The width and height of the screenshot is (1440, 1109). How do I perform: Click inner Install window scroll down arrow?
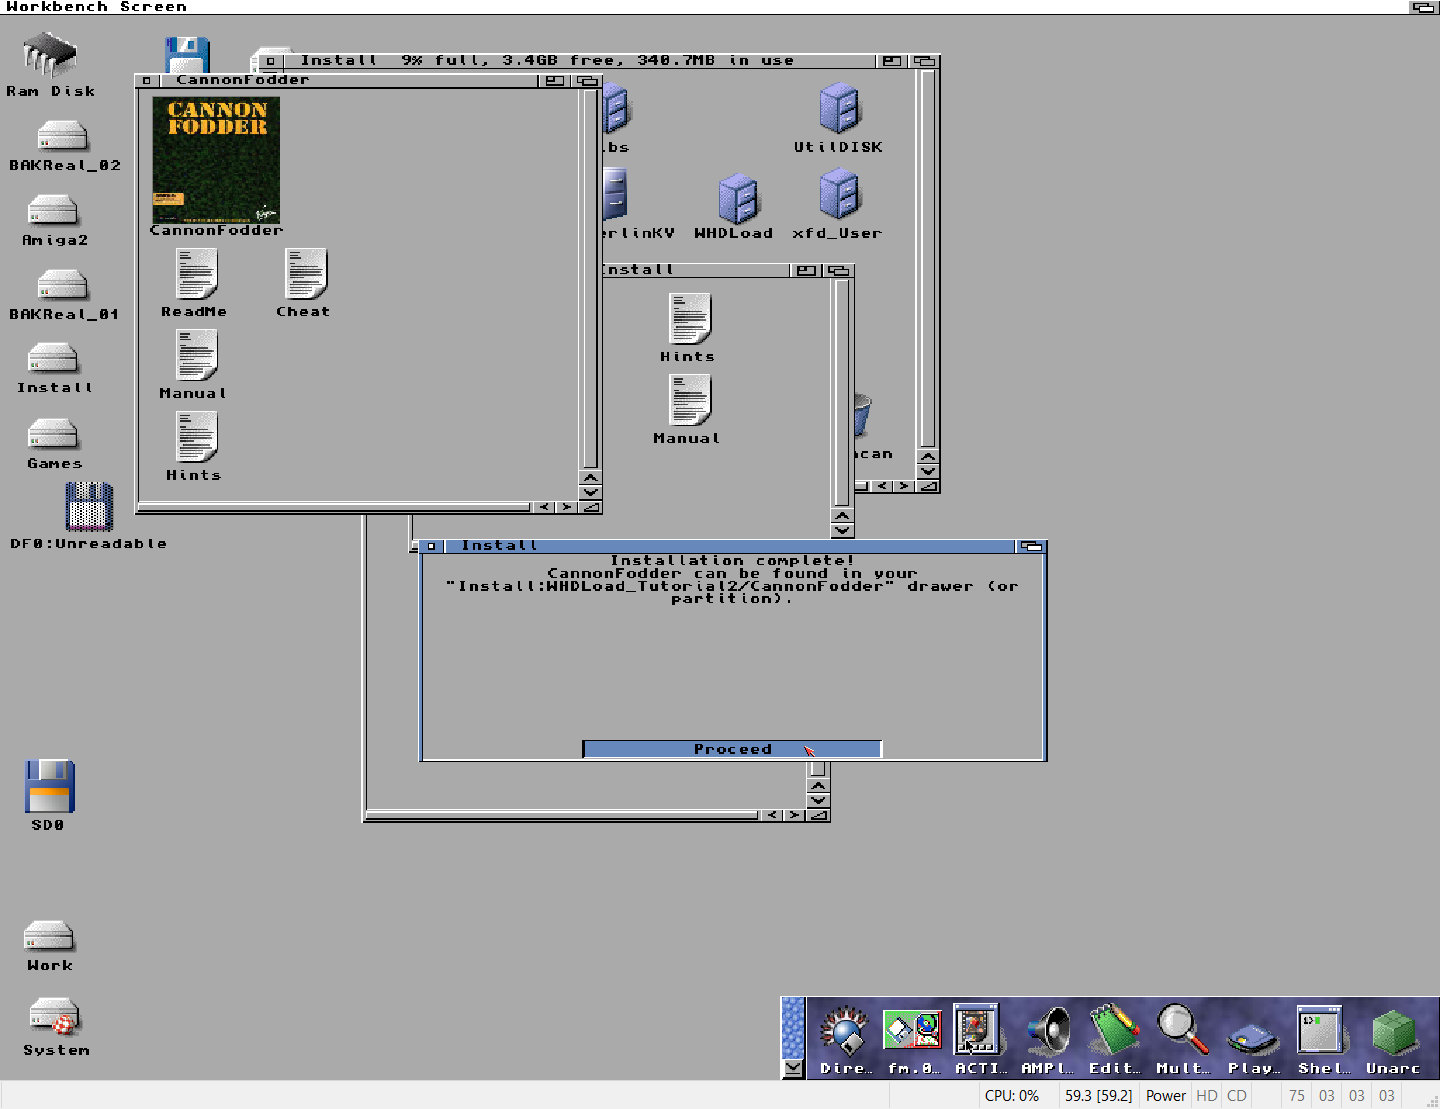(842, 530)
